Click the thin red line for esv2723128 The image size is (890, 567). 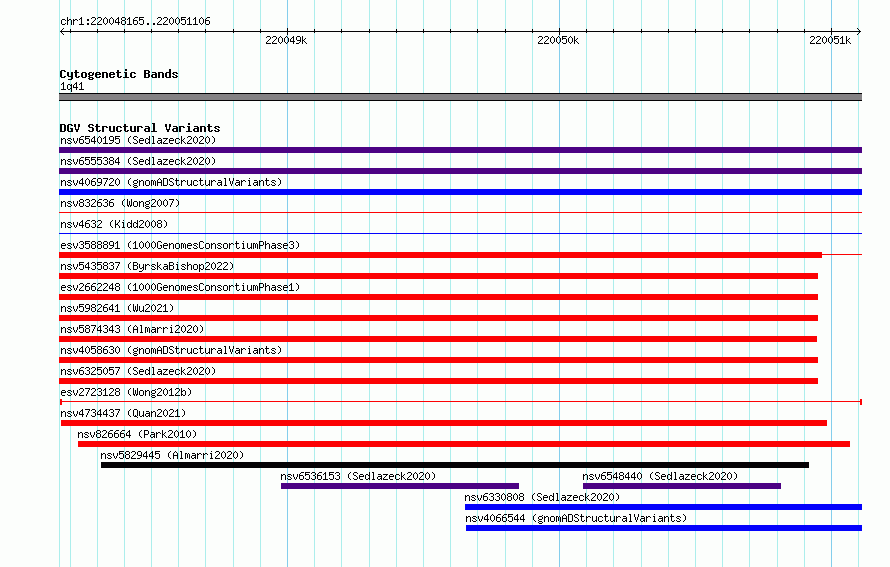(x=460, y=402)
